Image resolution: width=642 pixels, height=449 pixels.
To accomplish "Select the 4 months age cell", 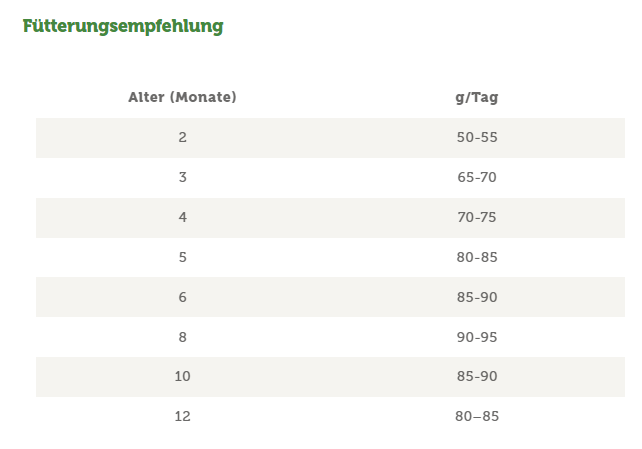I will tap(182, 217).
